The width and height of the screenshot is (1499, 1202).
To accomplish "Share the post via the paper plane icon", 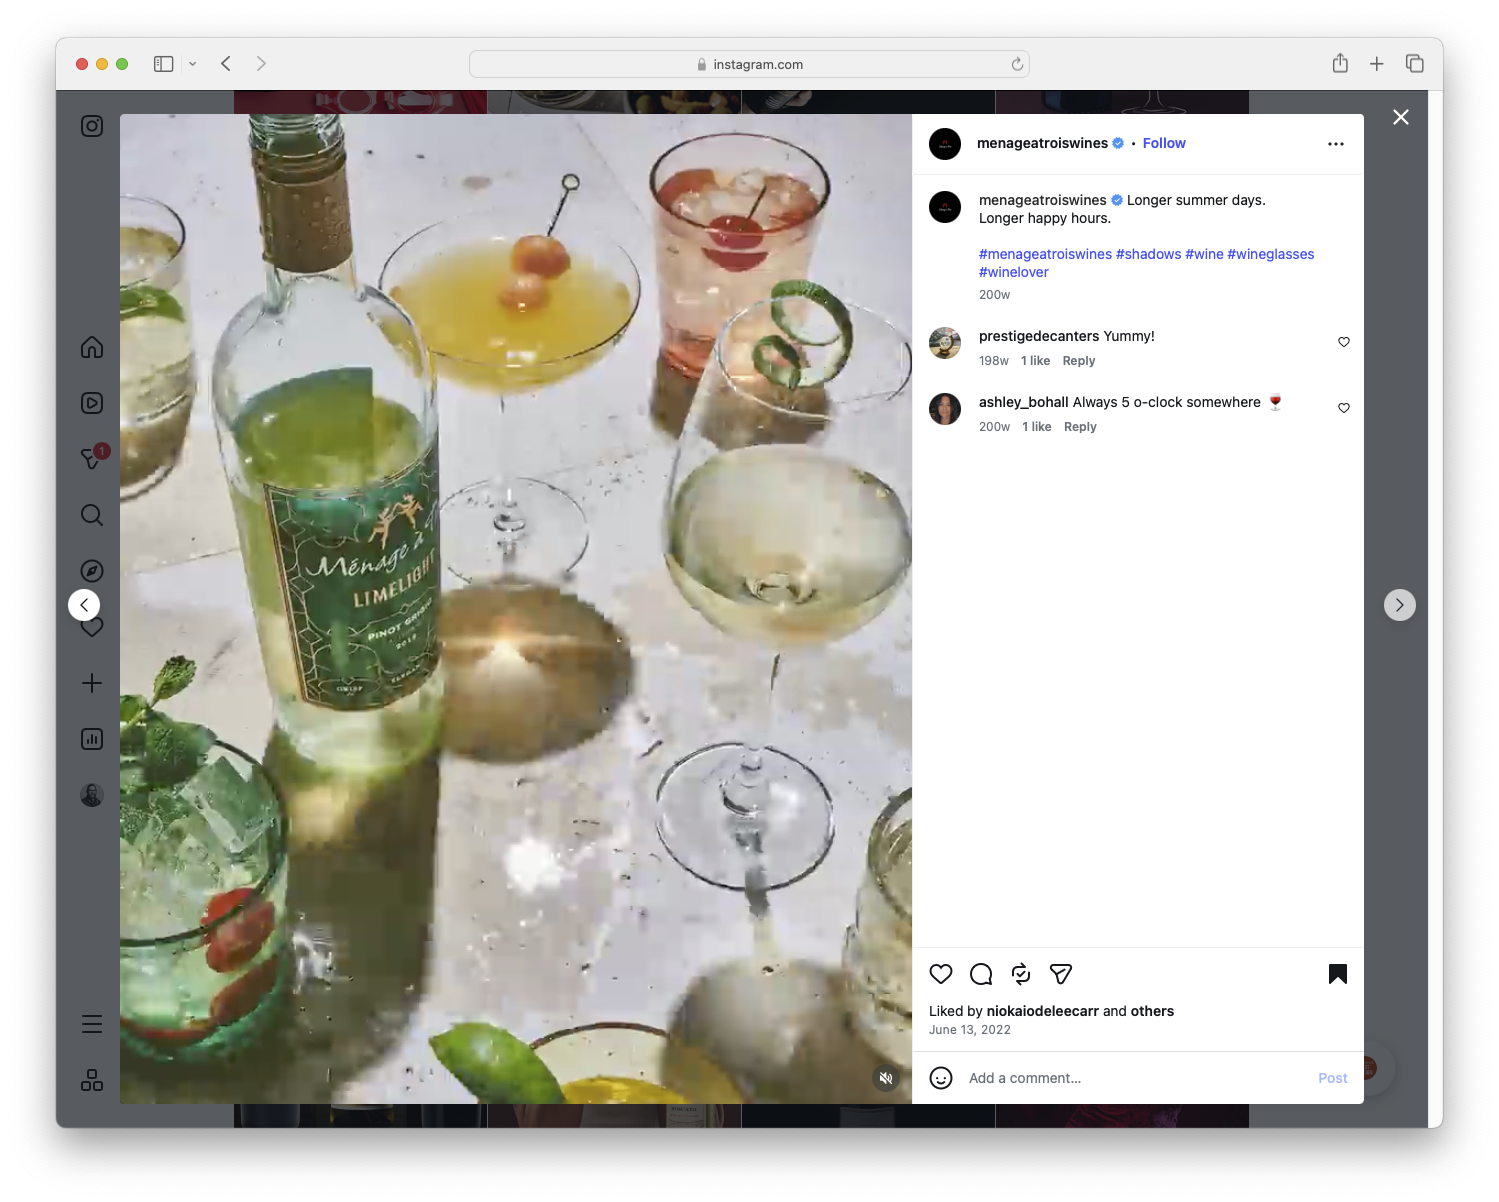I will (x=1060, y=973).
